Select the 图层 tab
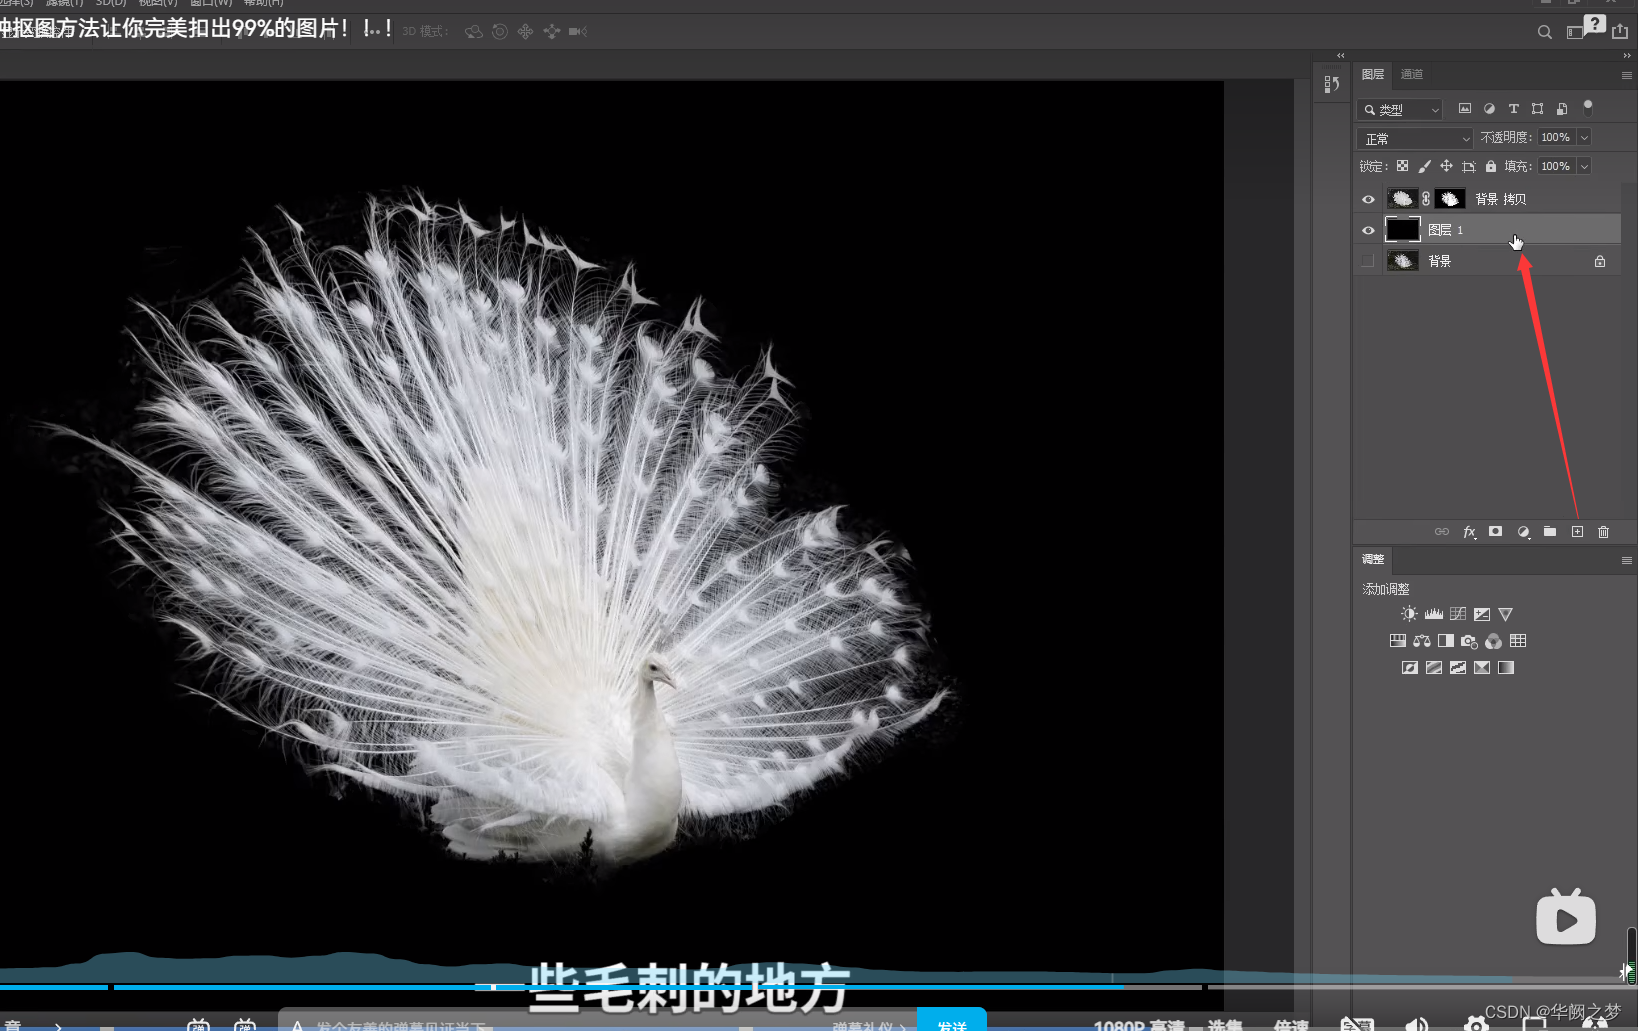The width and height of the screenshot is (1638, 1031). coord(1373,74)
